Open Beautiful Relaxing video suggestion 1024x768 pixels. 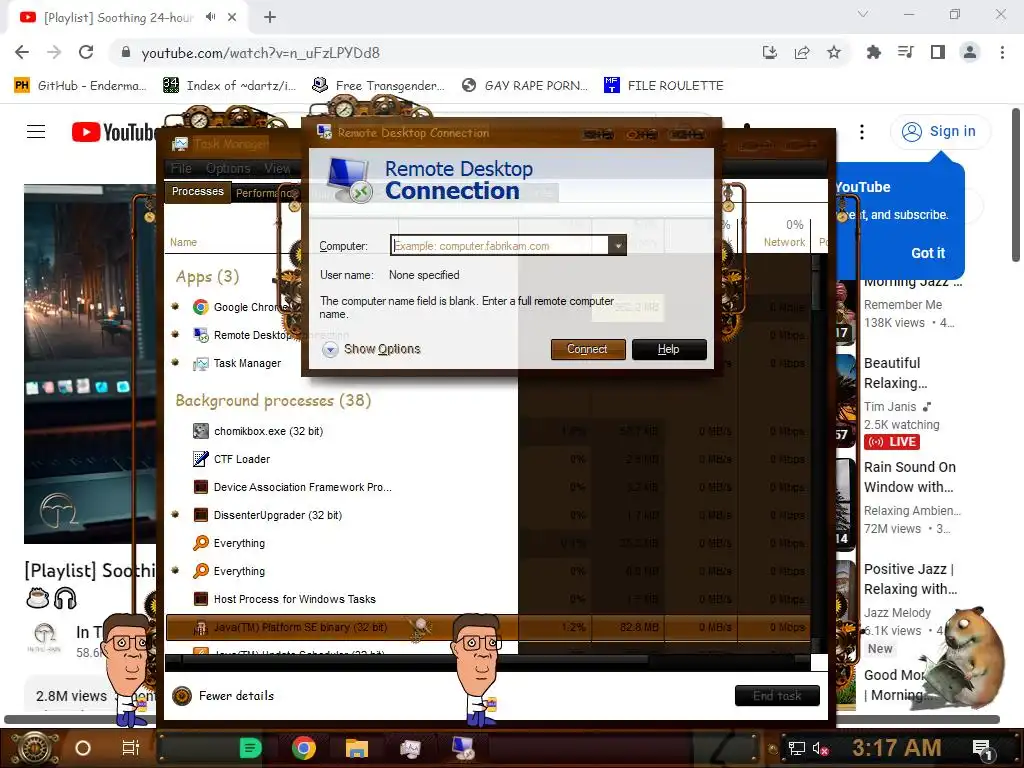pyautogui.click(x=894, y=373)
